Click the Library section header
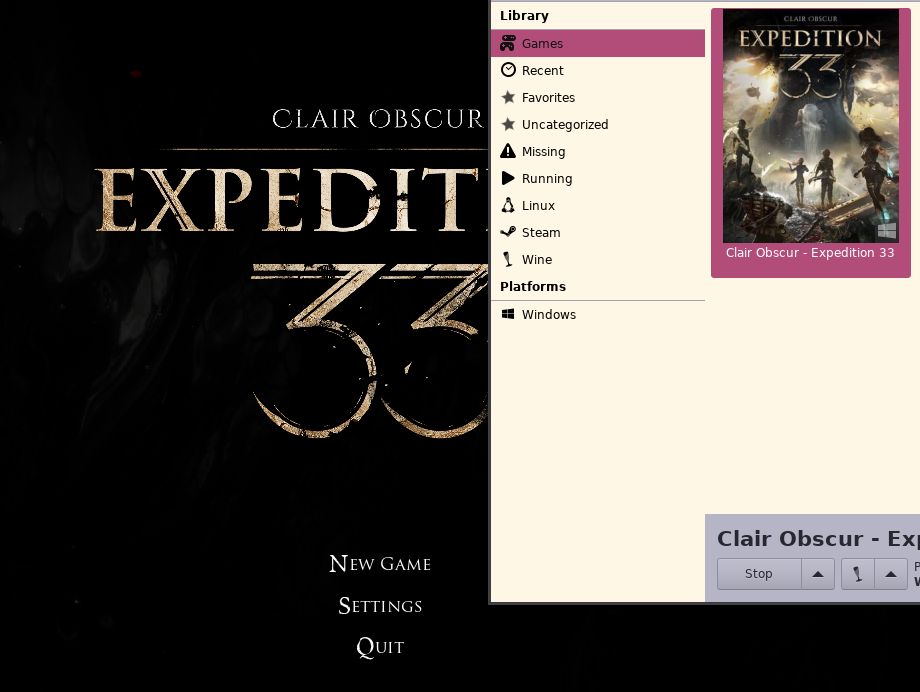The image size is (920, 692). (x=524, y=16)
